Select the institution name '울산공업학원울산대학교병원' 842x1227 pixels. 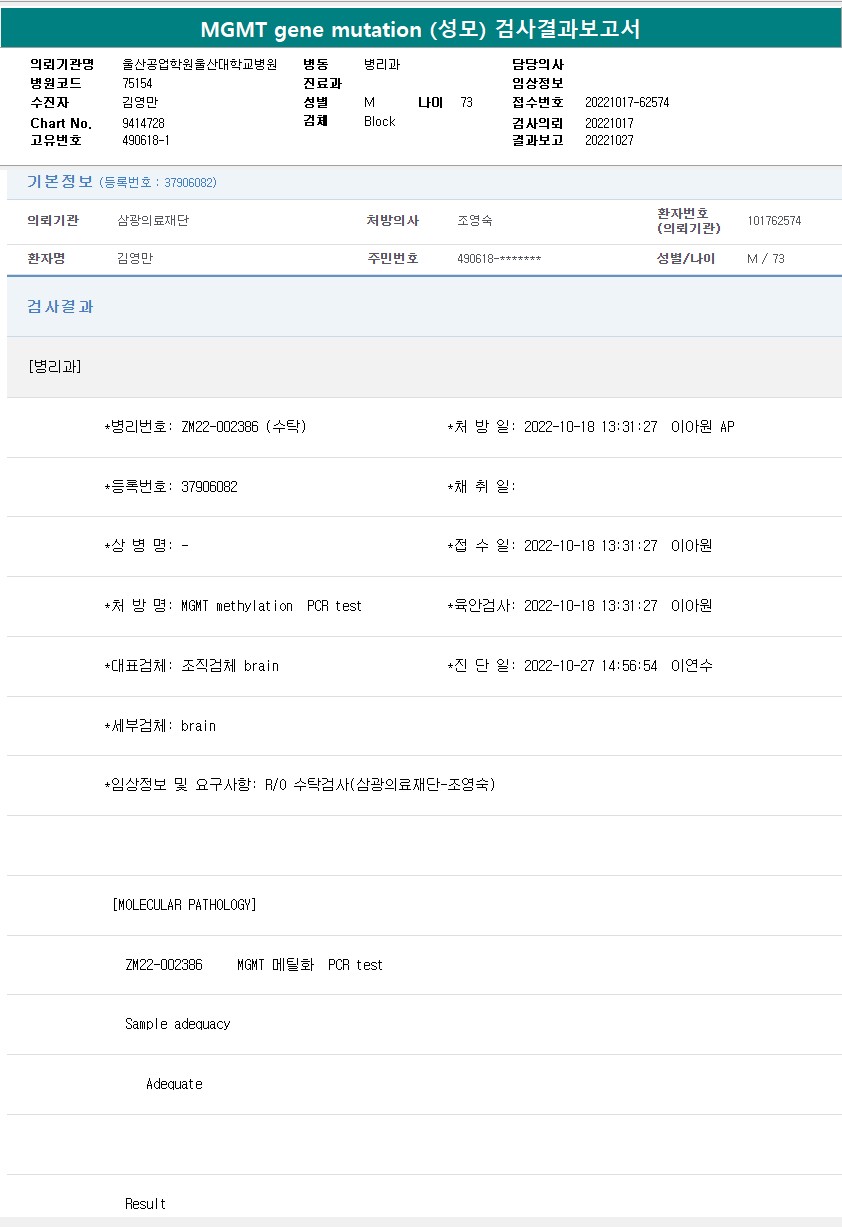tap(199, 65)
